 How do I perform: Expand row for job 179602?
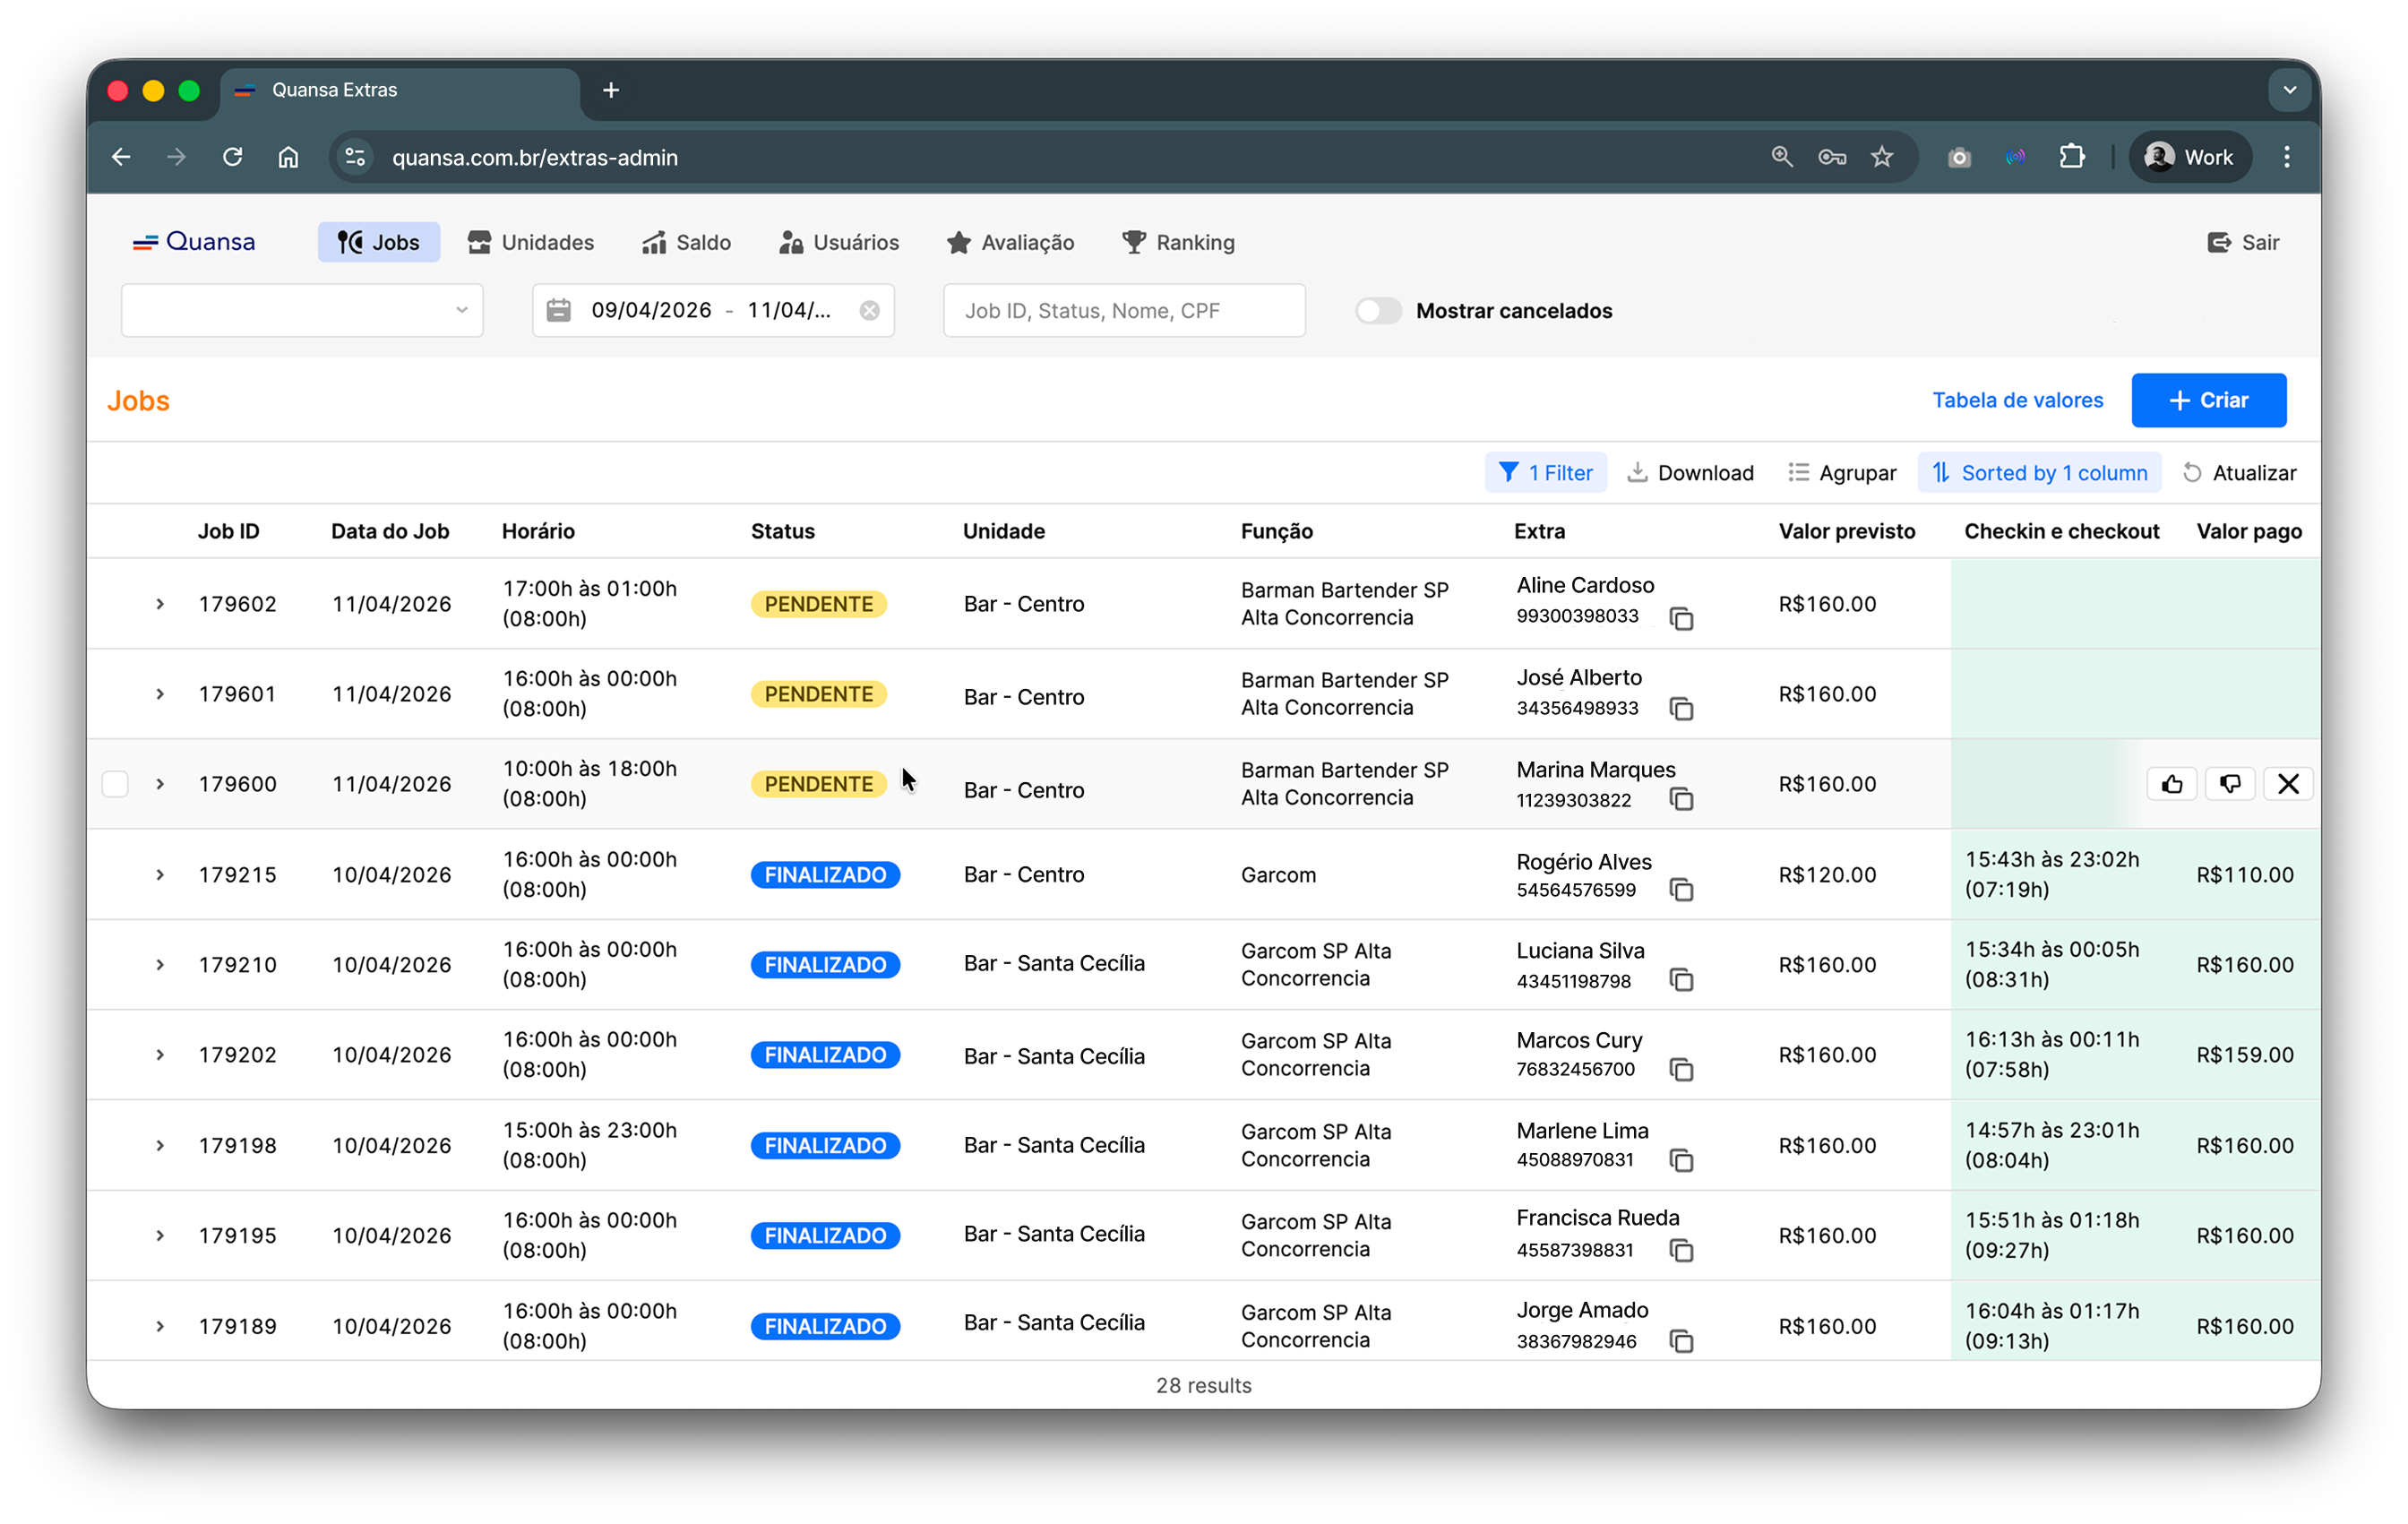160,604
